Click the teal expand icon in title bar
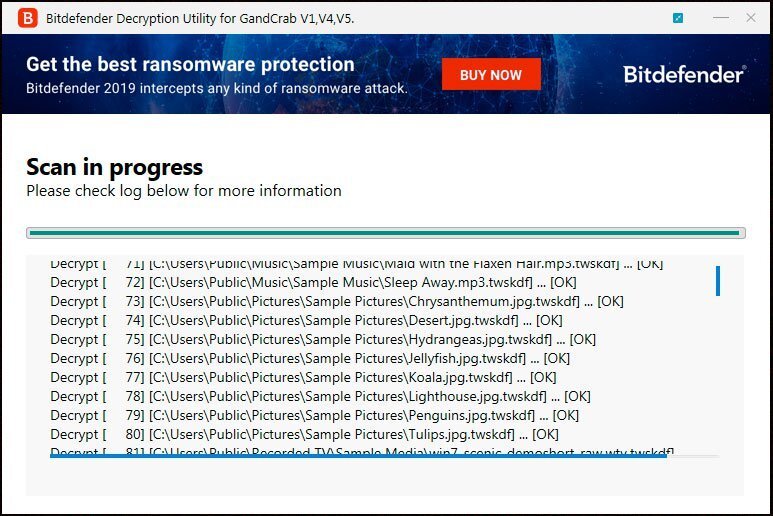Viewport: 773px width, 516px height. pos(678,18)
